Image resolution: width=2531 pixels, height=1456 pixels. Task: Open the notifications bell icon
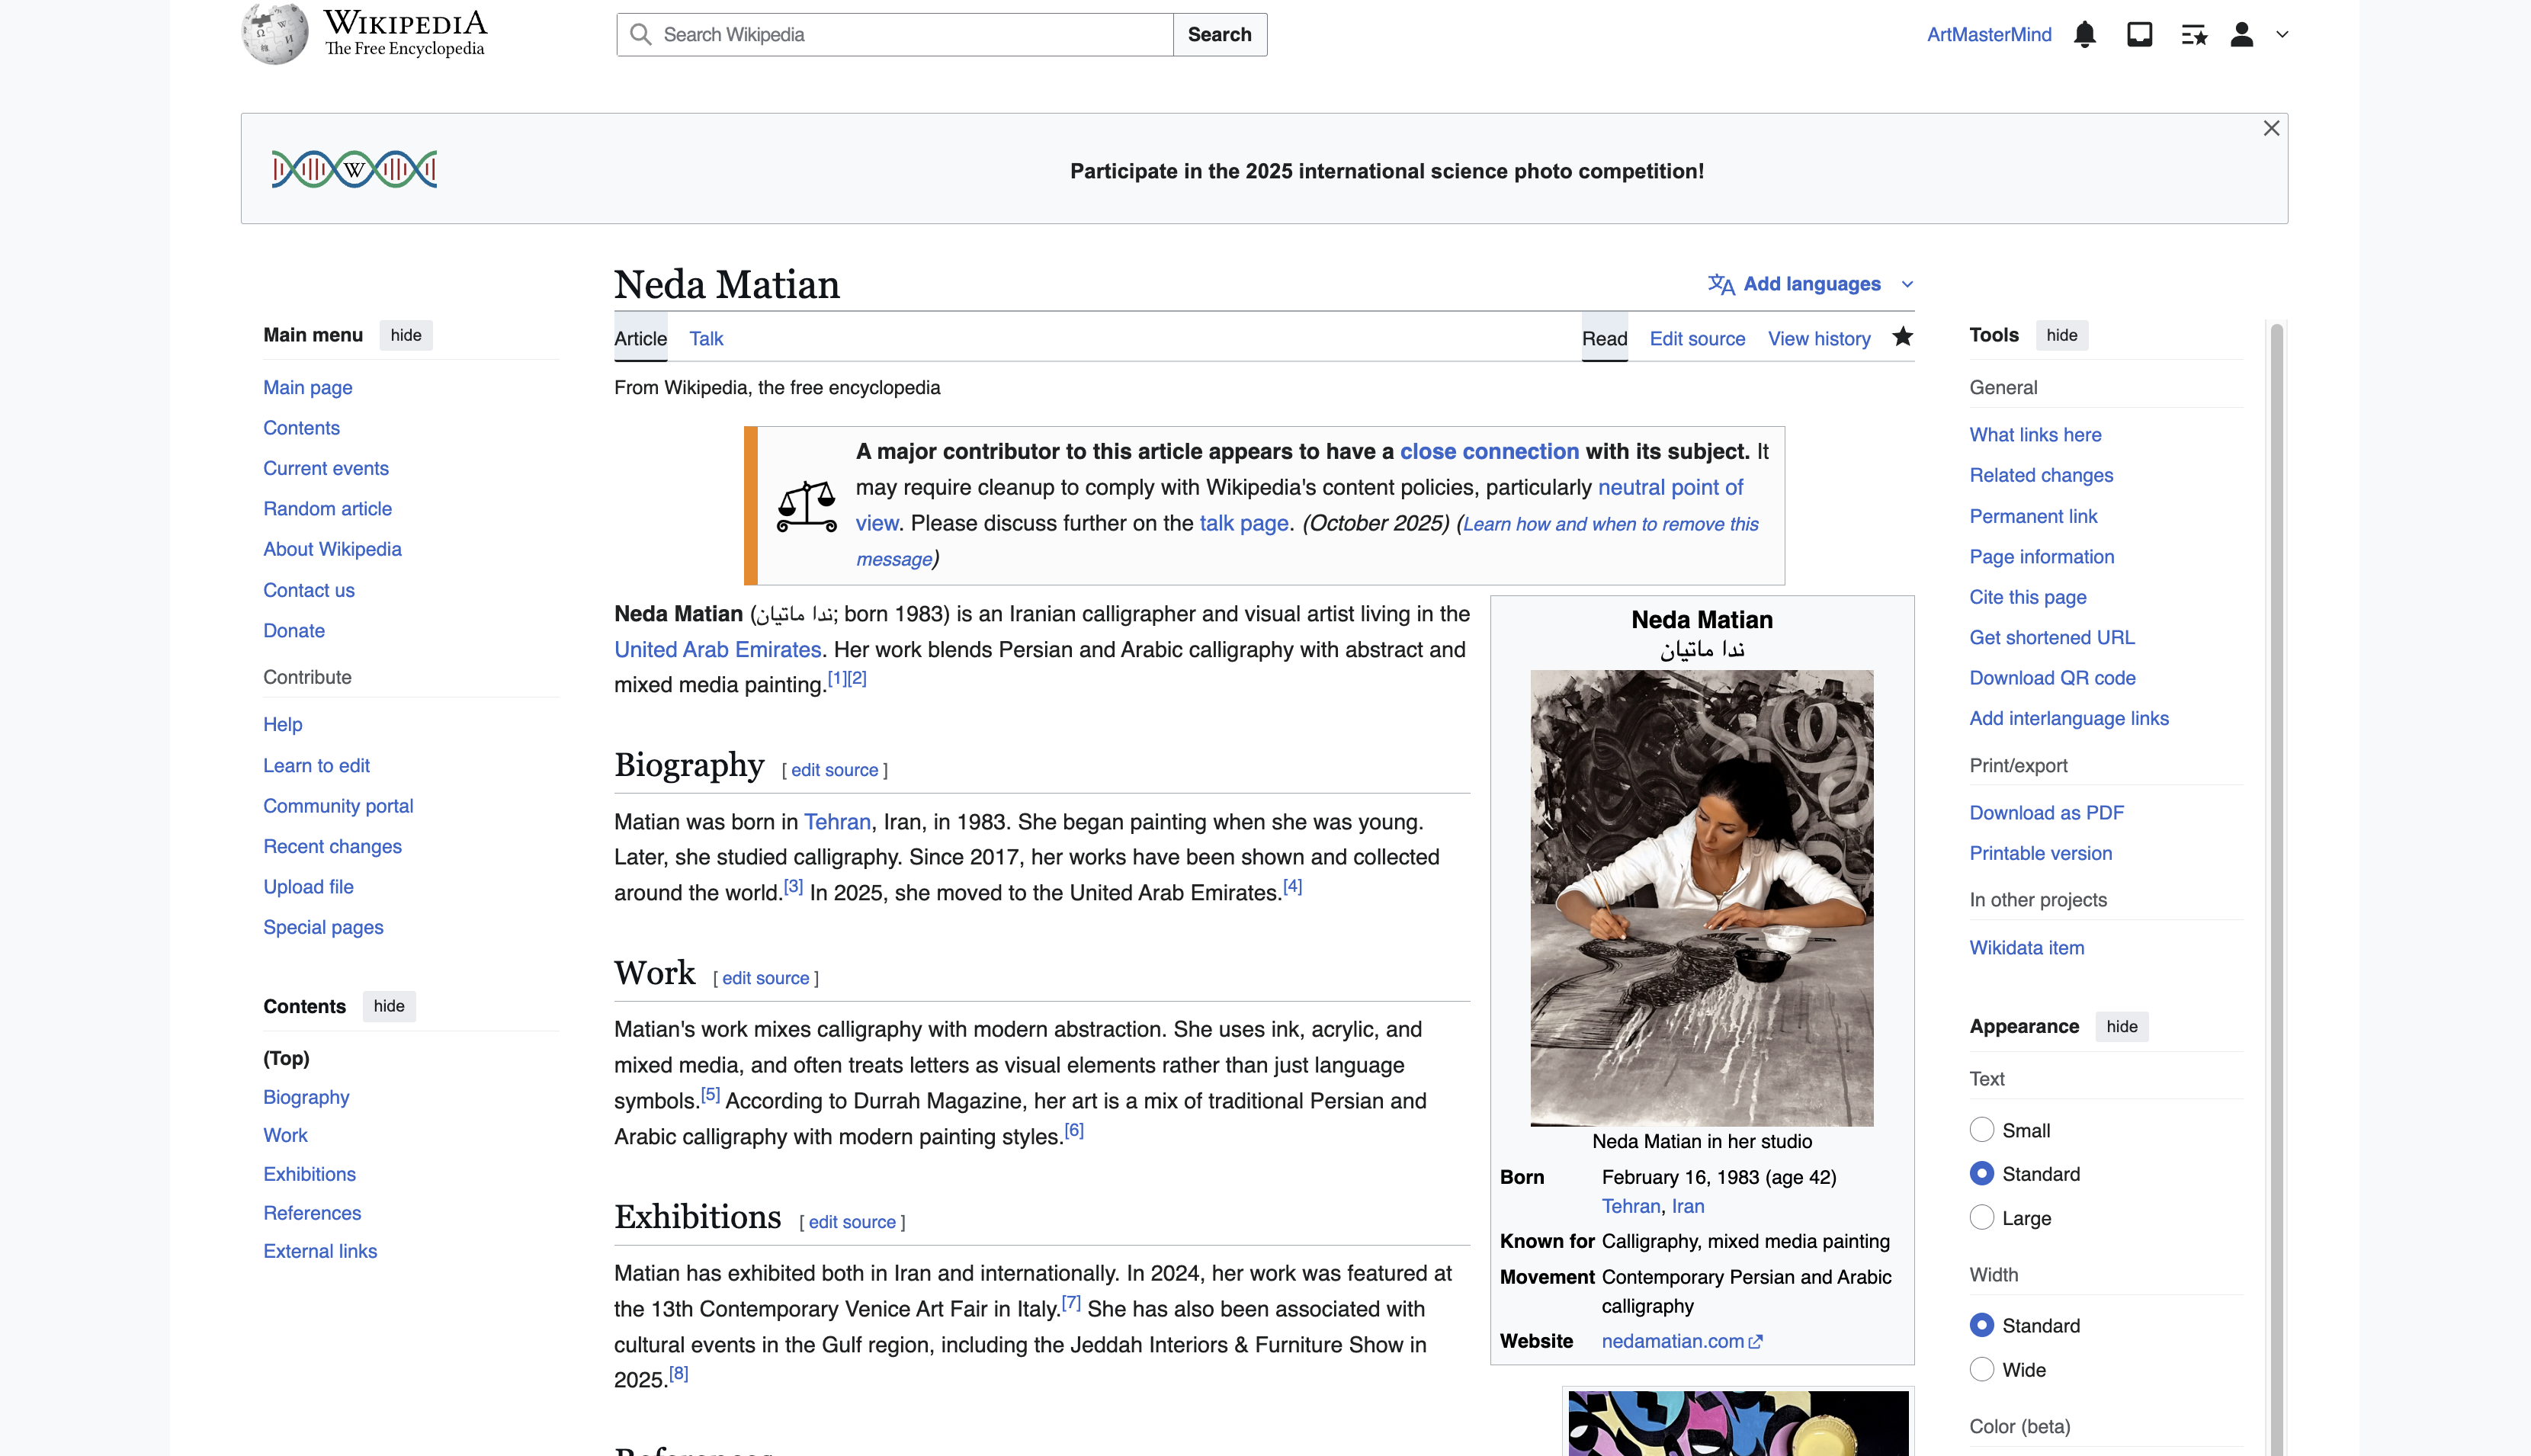(2085, 34)
